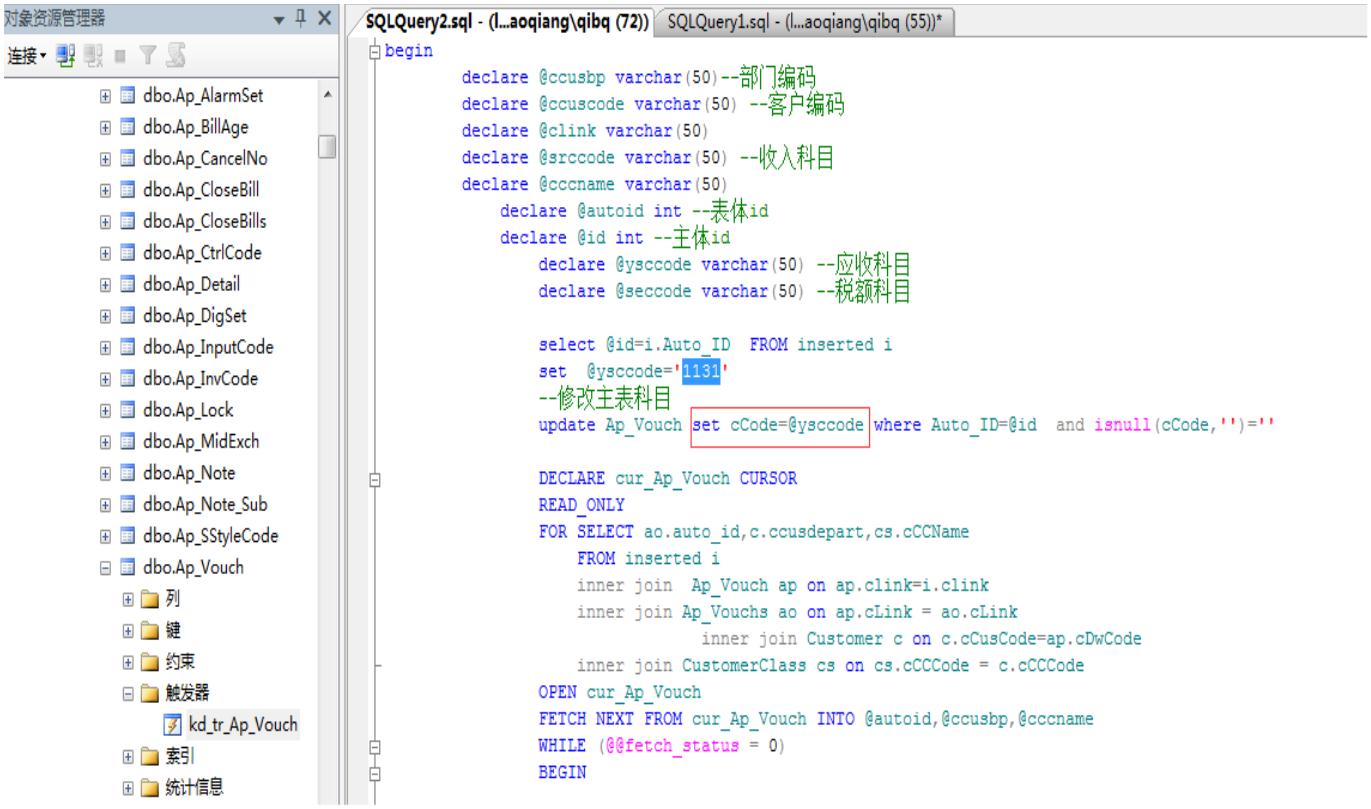The image size is (1371, 809).
Task: Expand dbo.Ap_CtrlCode table node
Action: [105, 253]
